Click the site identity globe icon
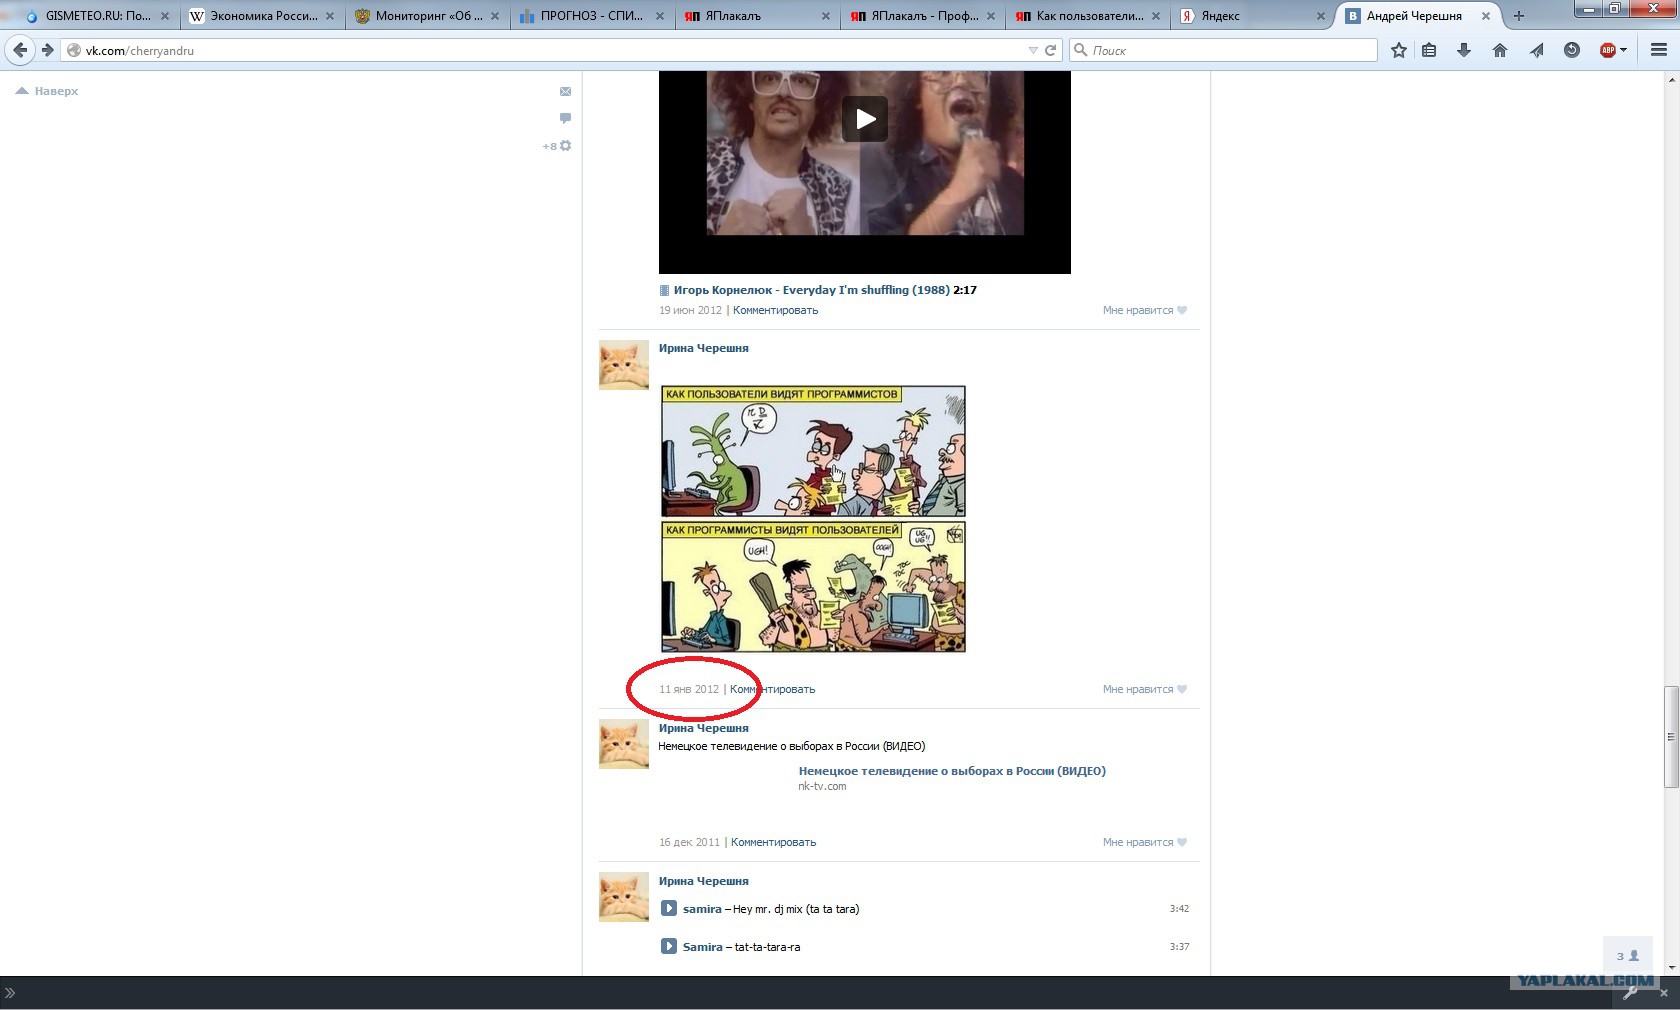The height and width of the screenshot is (1010, 1680). pos(73,50)
